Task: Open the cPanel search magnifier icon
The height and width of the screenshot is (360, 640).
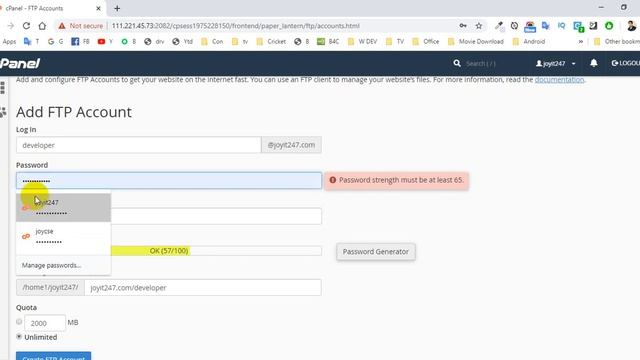Action: pos(457,63)
